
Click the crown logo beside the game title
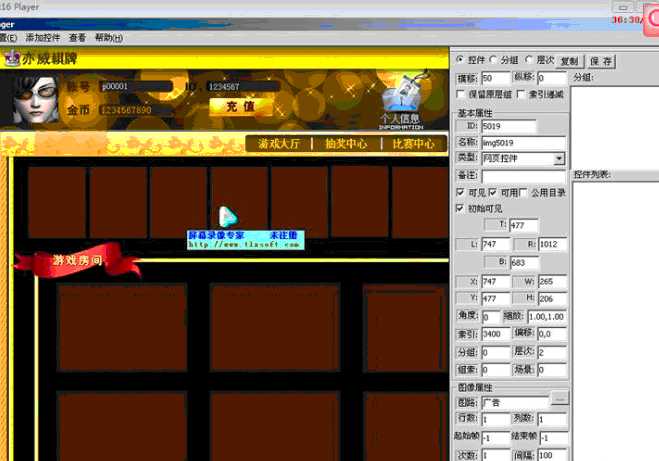point(11,56)
